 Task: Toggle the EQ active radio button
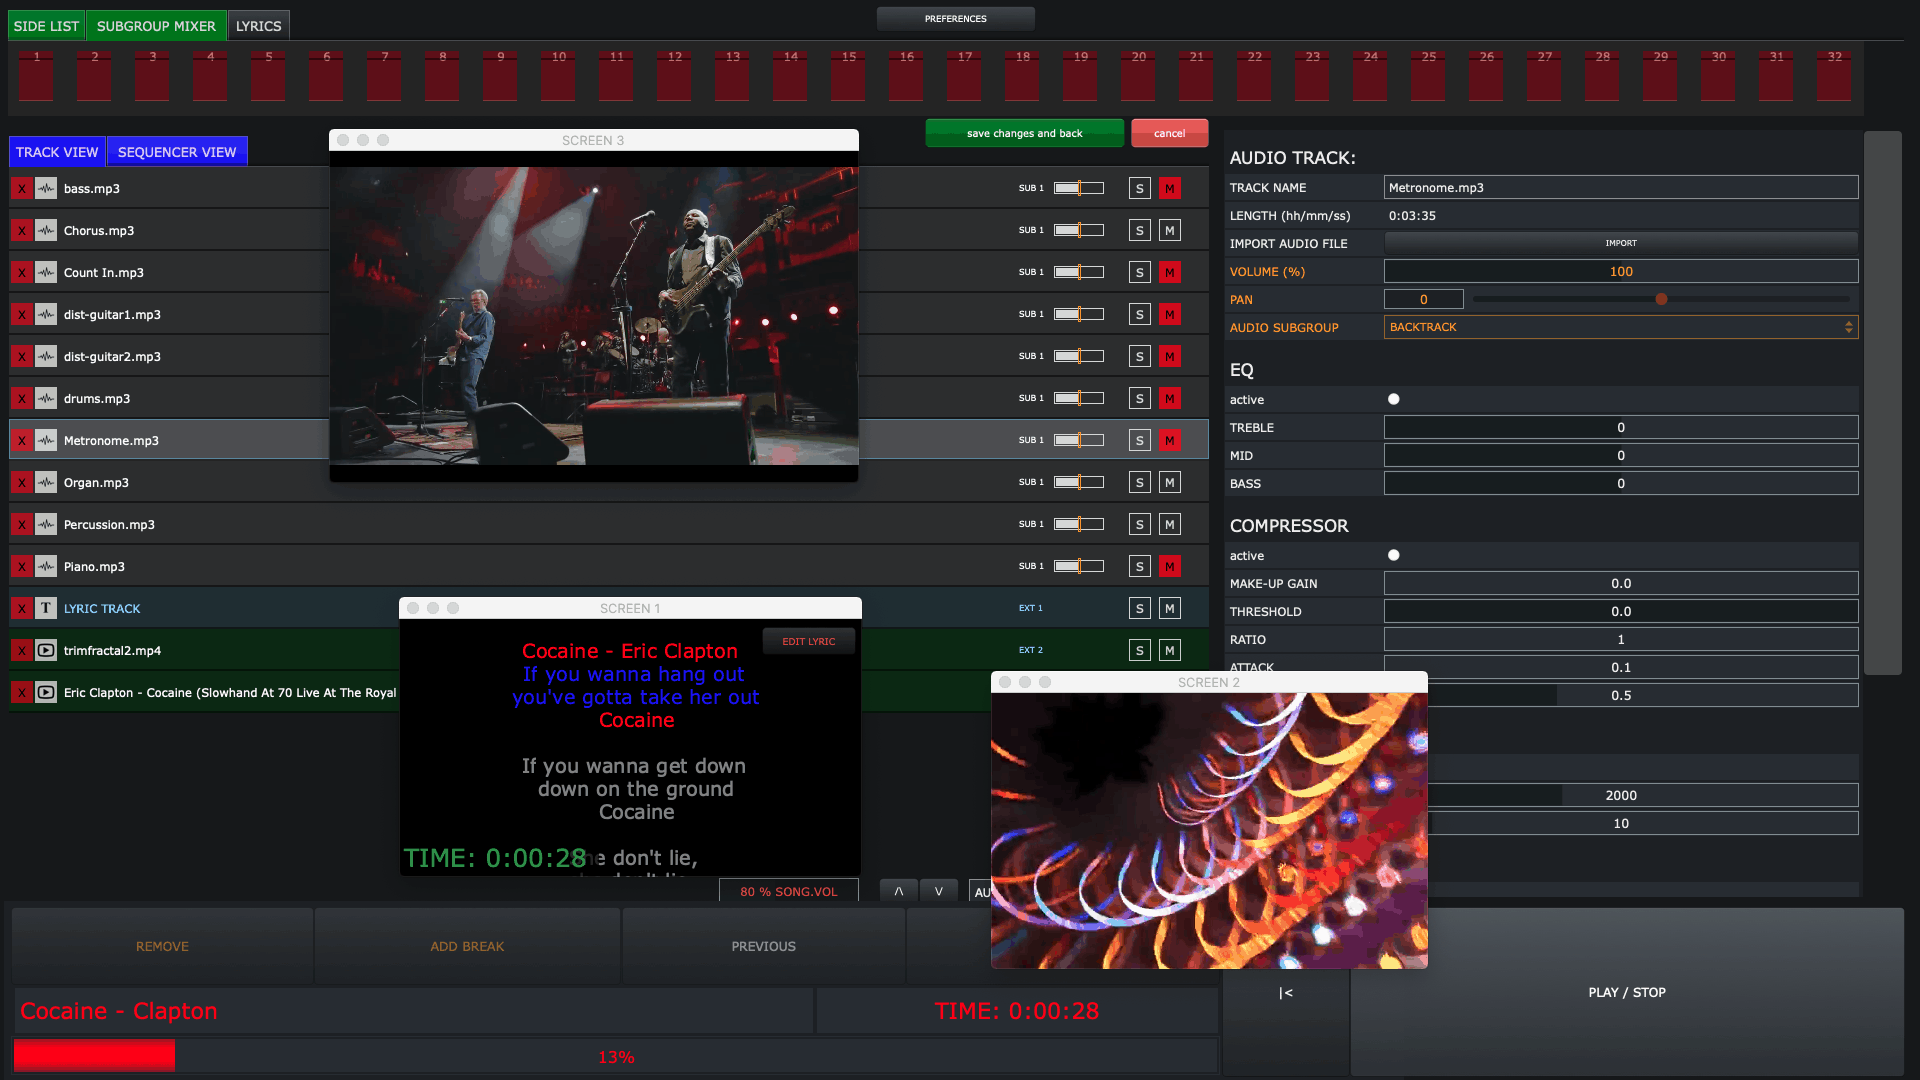[x=1393, y=399]
